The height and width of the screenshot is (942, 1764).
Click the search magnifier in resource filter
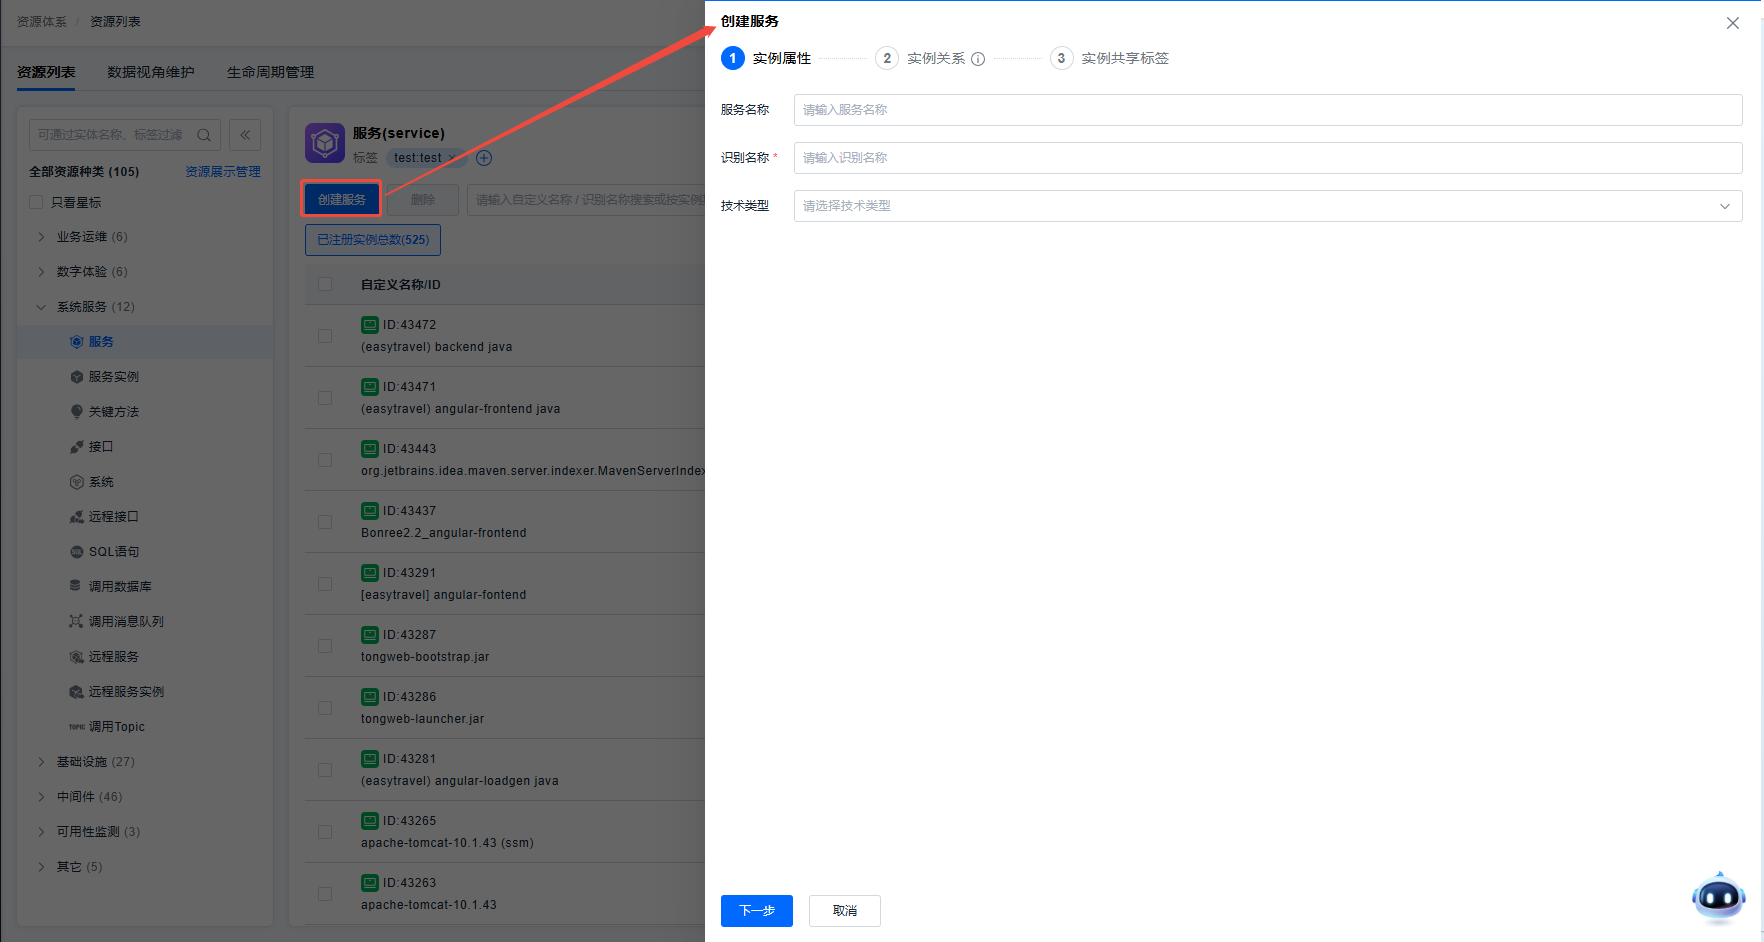pos(204,135)
